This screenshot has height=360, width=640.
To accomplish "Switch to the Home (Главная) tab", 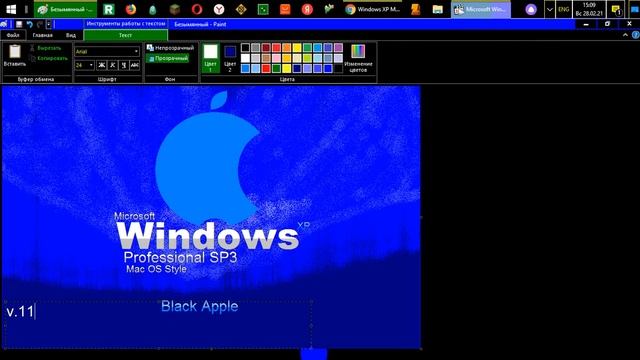I will point(42,35).
